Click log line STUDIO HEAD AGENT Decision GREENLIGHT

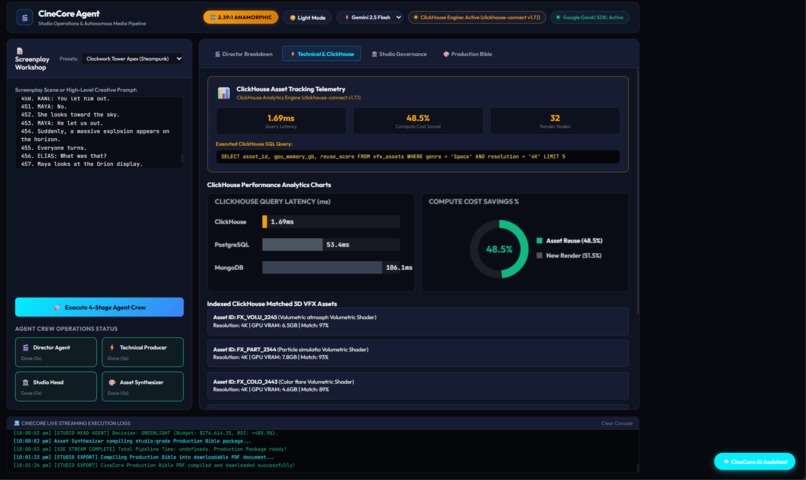click(x=145, y=433)
